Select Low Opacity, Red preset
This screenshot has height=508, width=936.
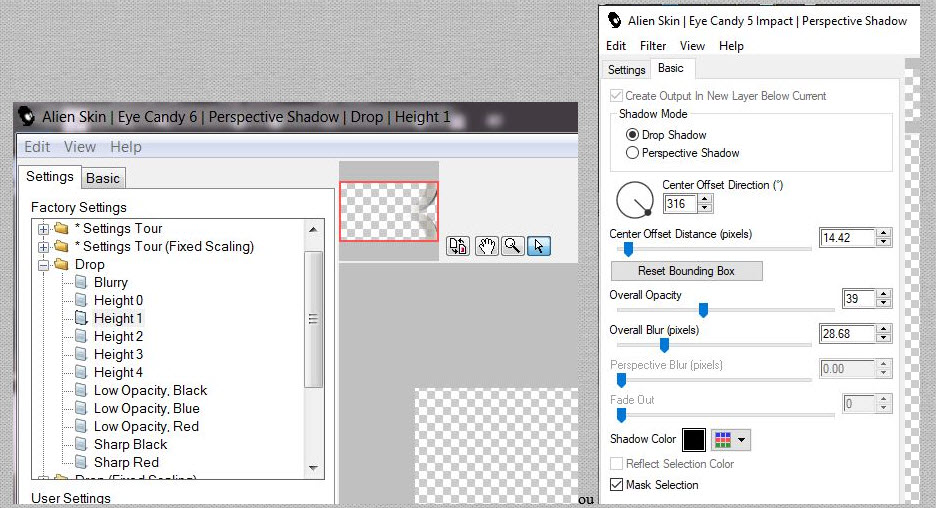pos(146,426)
